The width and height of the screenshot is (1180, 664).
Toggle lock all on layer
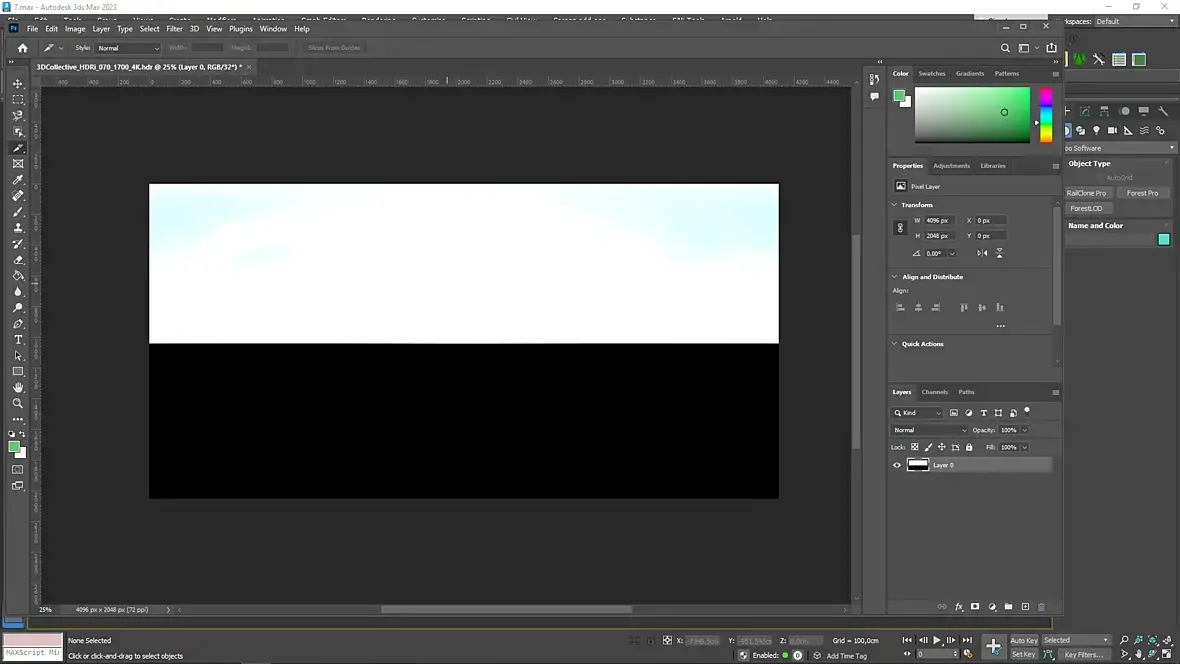[969, 447]
